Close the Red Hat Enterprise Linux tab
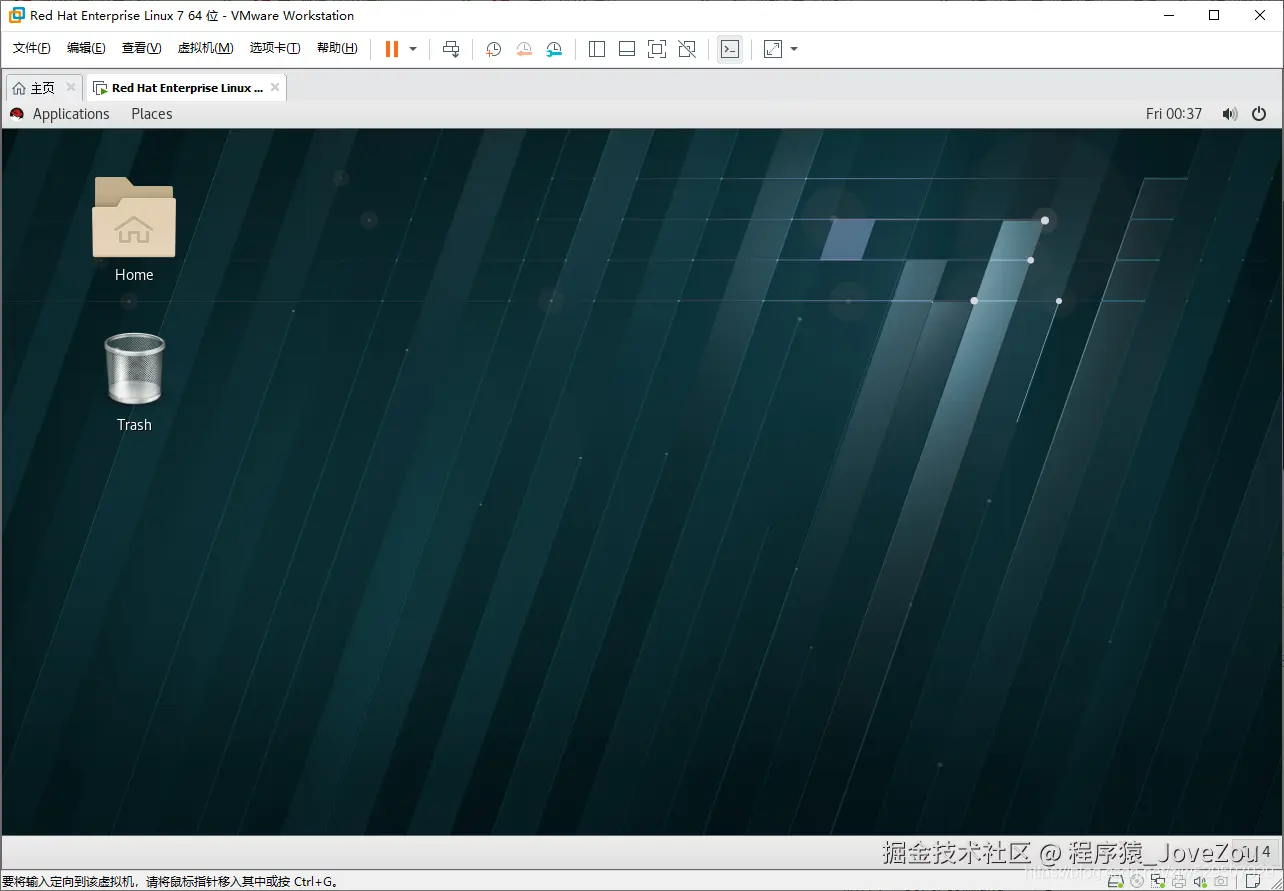The width and height of the screenshot is (1284, 891). point(275,87)
